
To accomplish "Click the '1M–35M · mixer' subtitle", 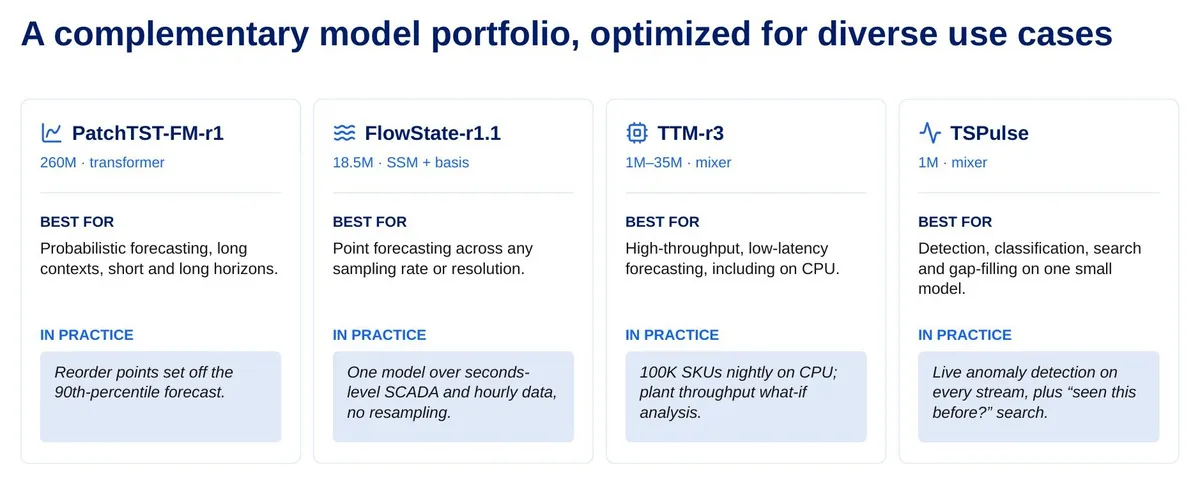I will point(678,162).
